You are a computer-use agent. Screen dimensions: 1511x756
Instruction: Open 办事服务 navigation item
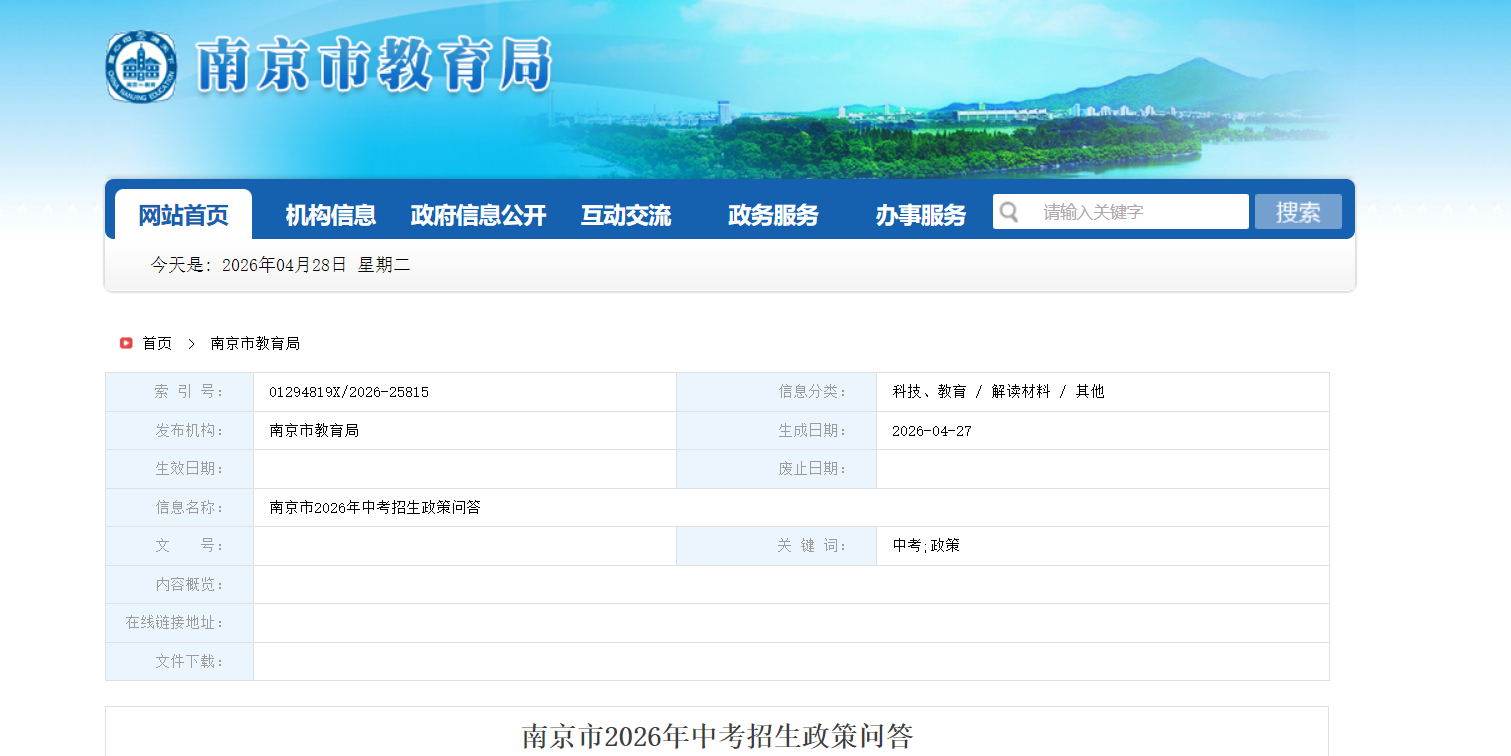pos(921,214)
